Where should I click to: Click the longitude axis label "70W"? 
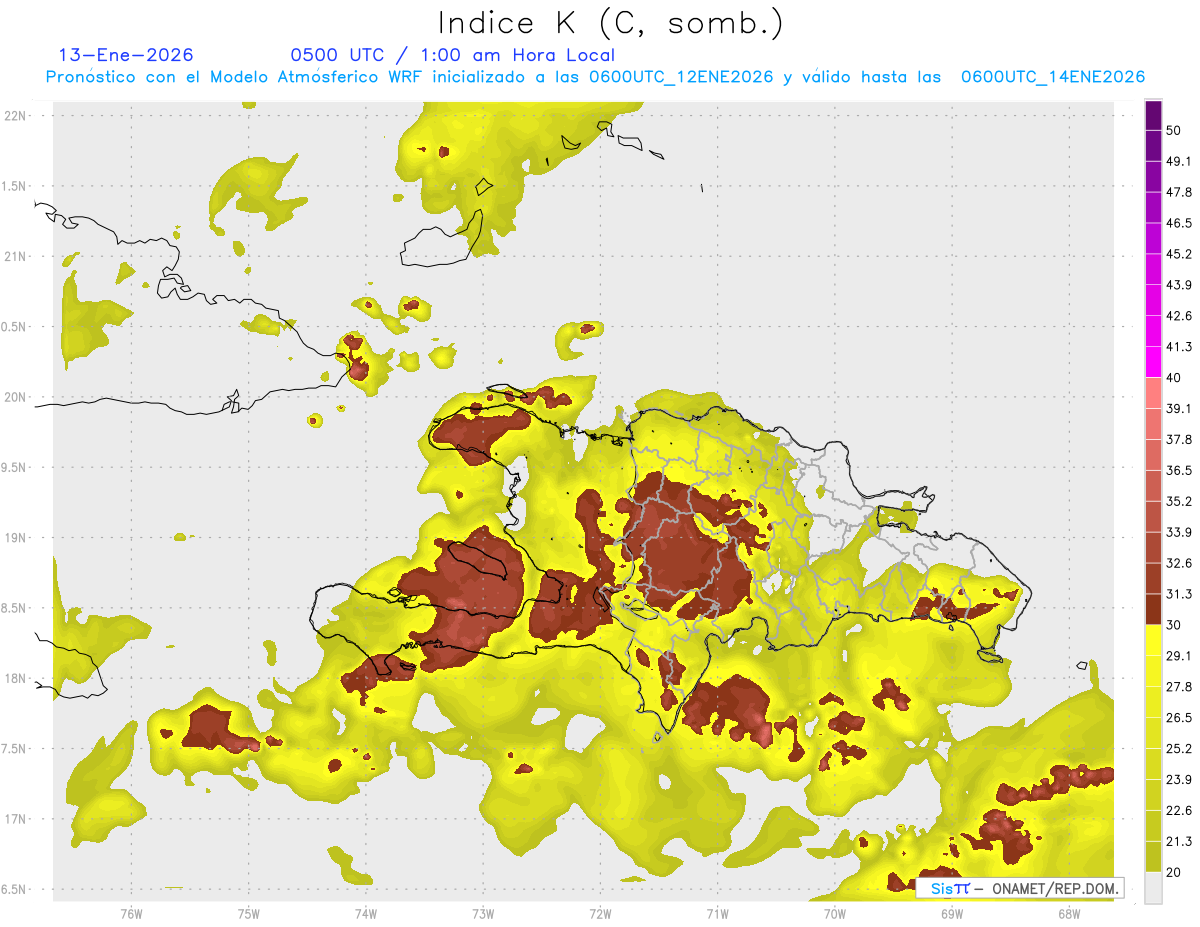(835, 912)
